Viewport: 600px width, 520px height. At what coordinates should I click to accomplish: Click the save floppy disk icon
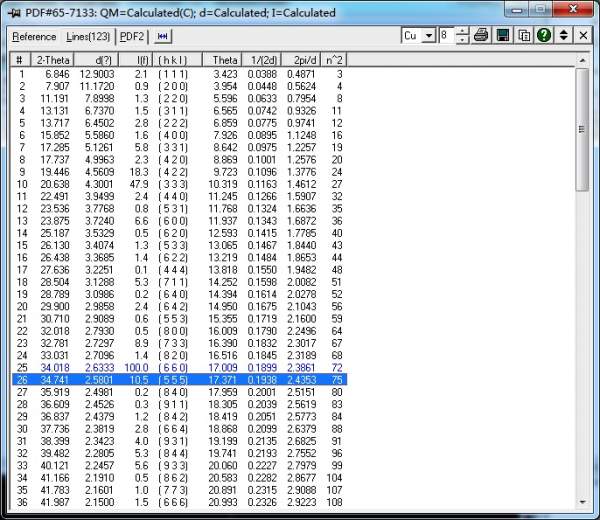point(502,36)
